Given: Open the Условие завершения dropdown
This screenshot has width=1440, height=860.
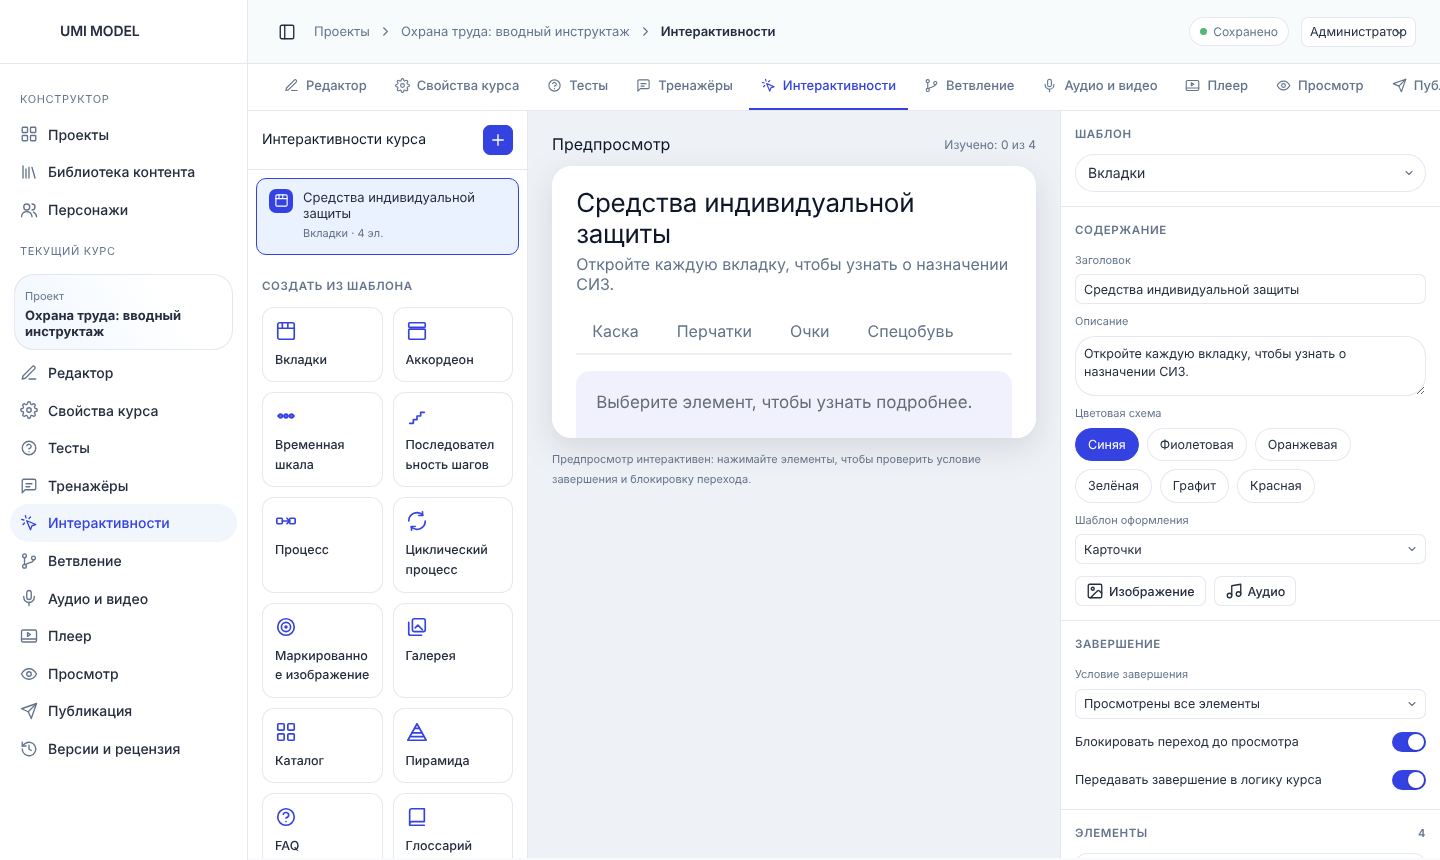Looking at the screenshot, I should click(1250, 703).
